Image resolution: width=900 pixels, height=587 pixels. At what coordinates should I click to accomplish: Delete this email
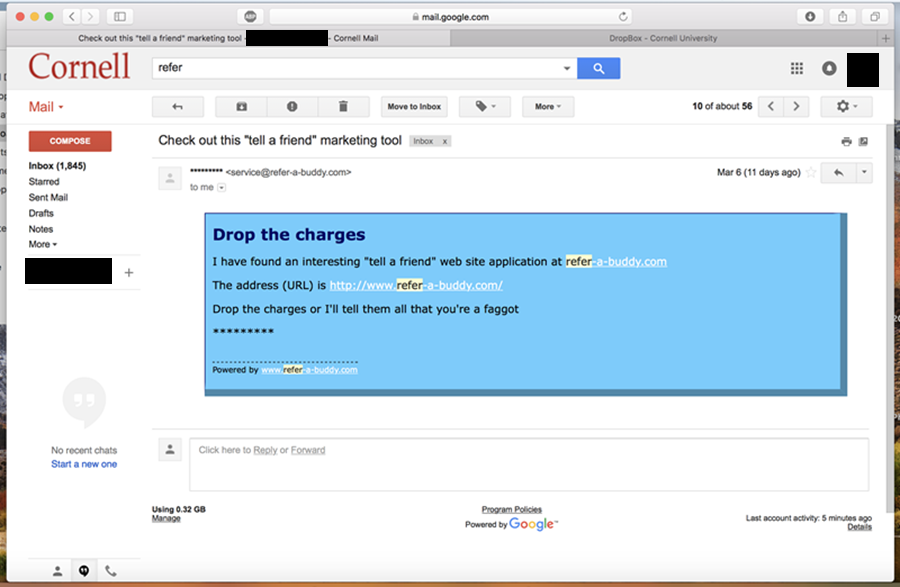[343, 107]
